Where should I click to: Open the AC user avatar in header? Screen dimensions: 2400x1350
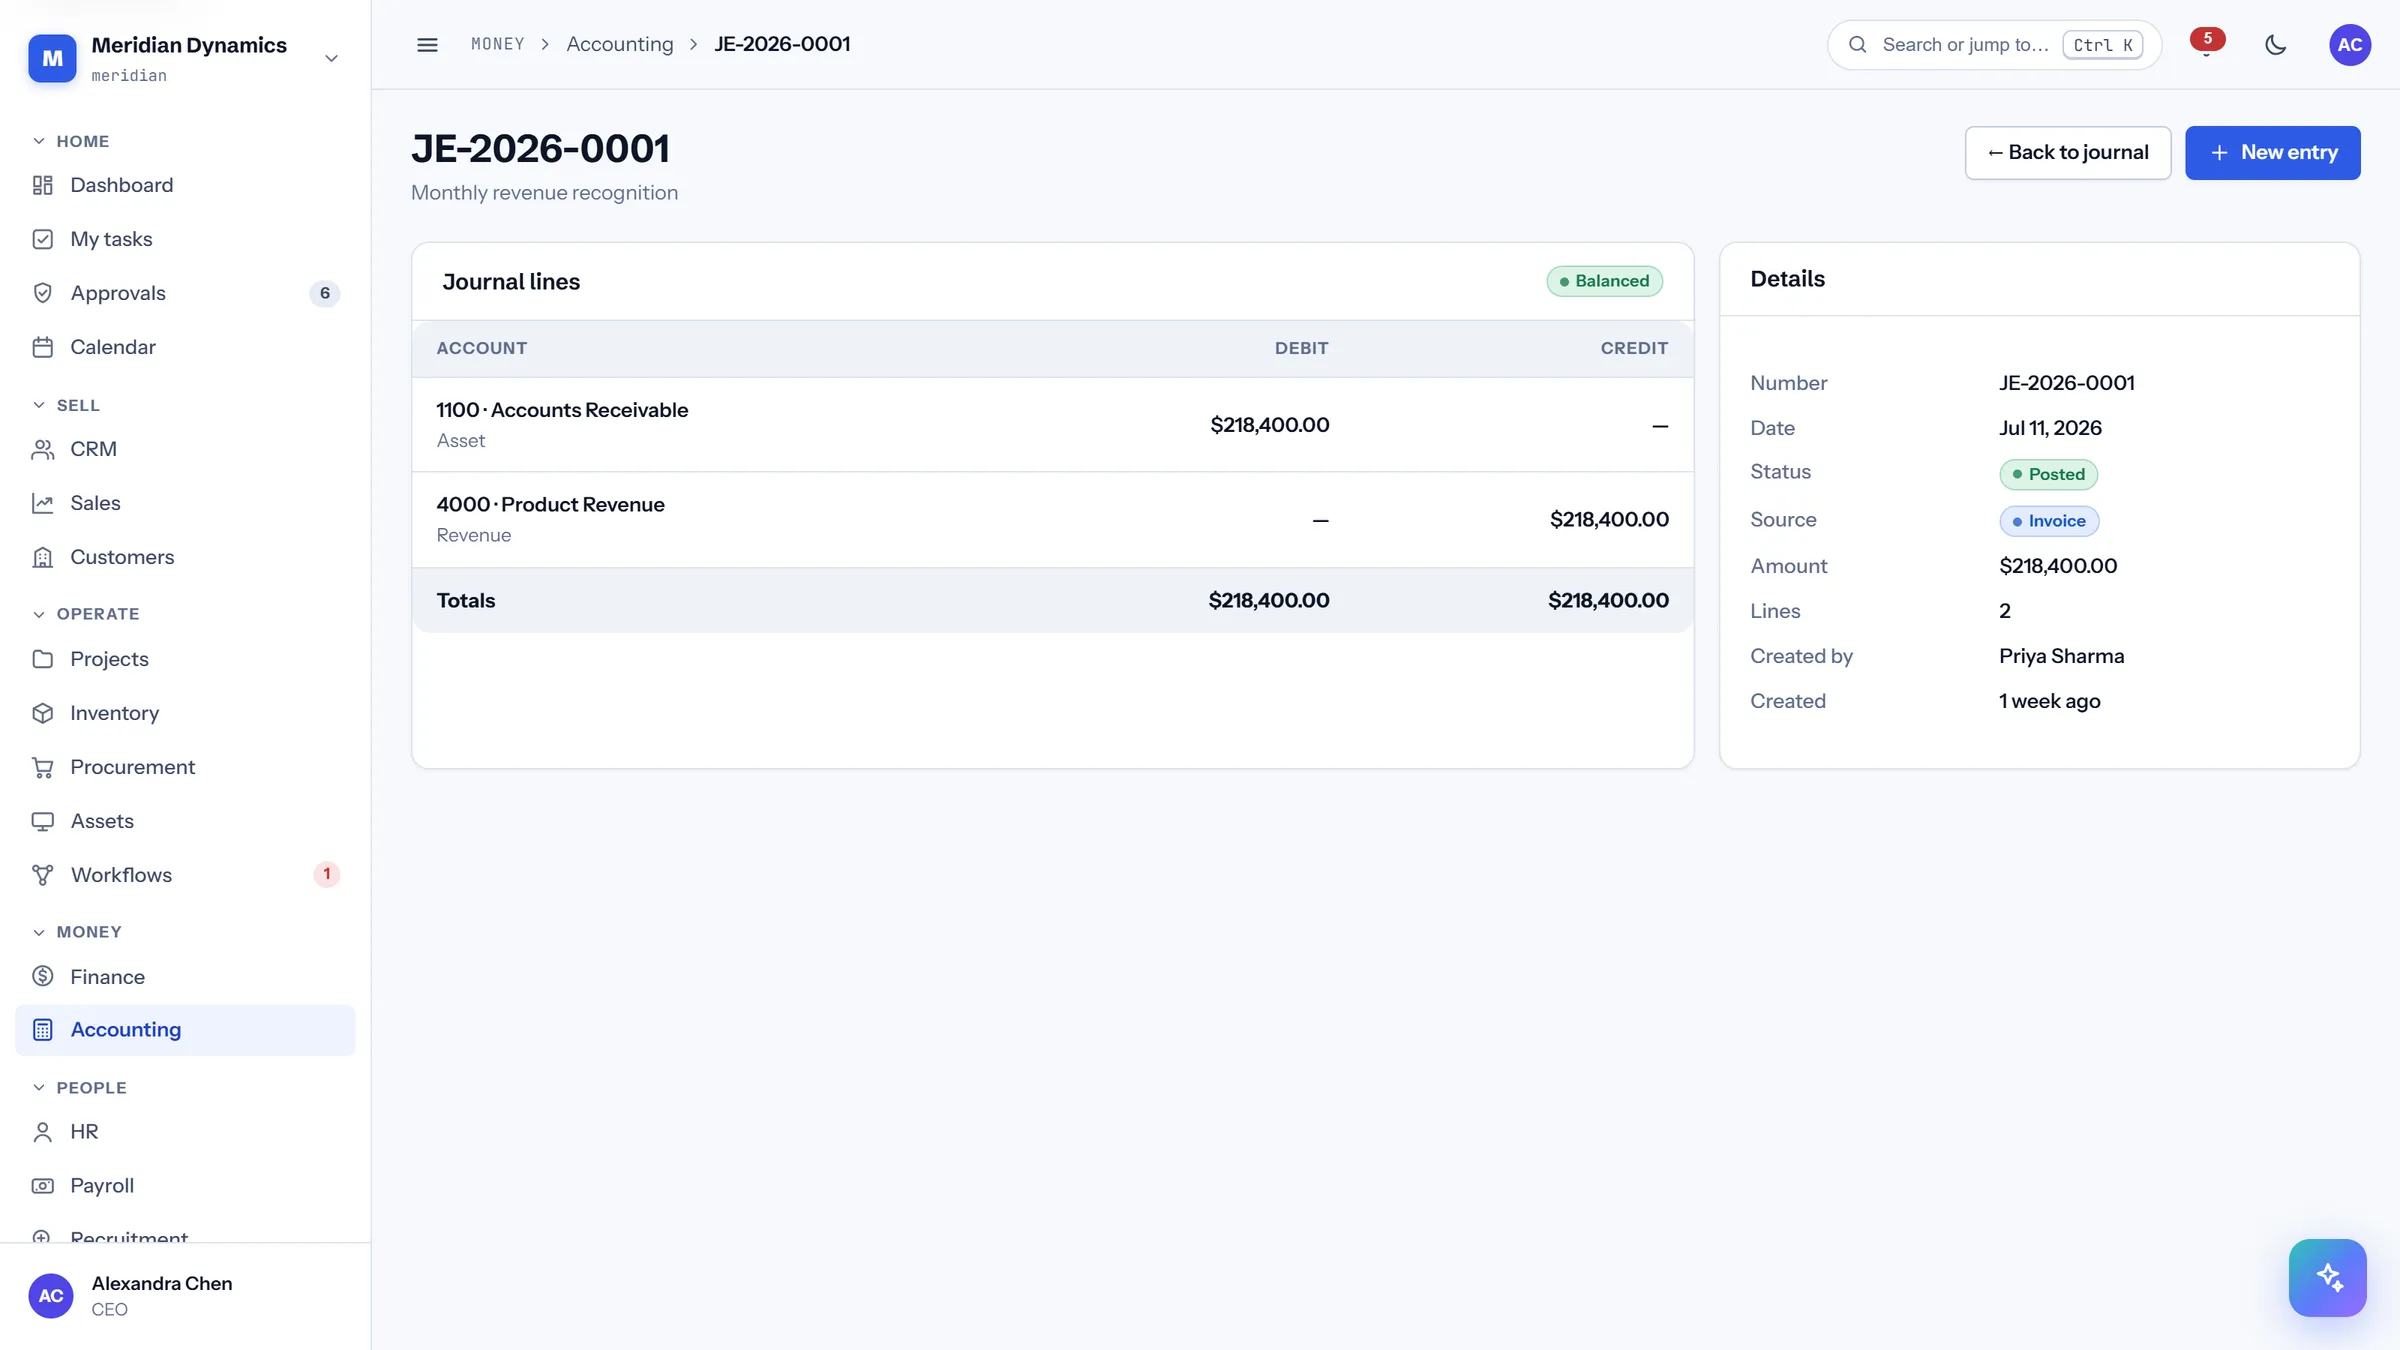[2350, 45]
